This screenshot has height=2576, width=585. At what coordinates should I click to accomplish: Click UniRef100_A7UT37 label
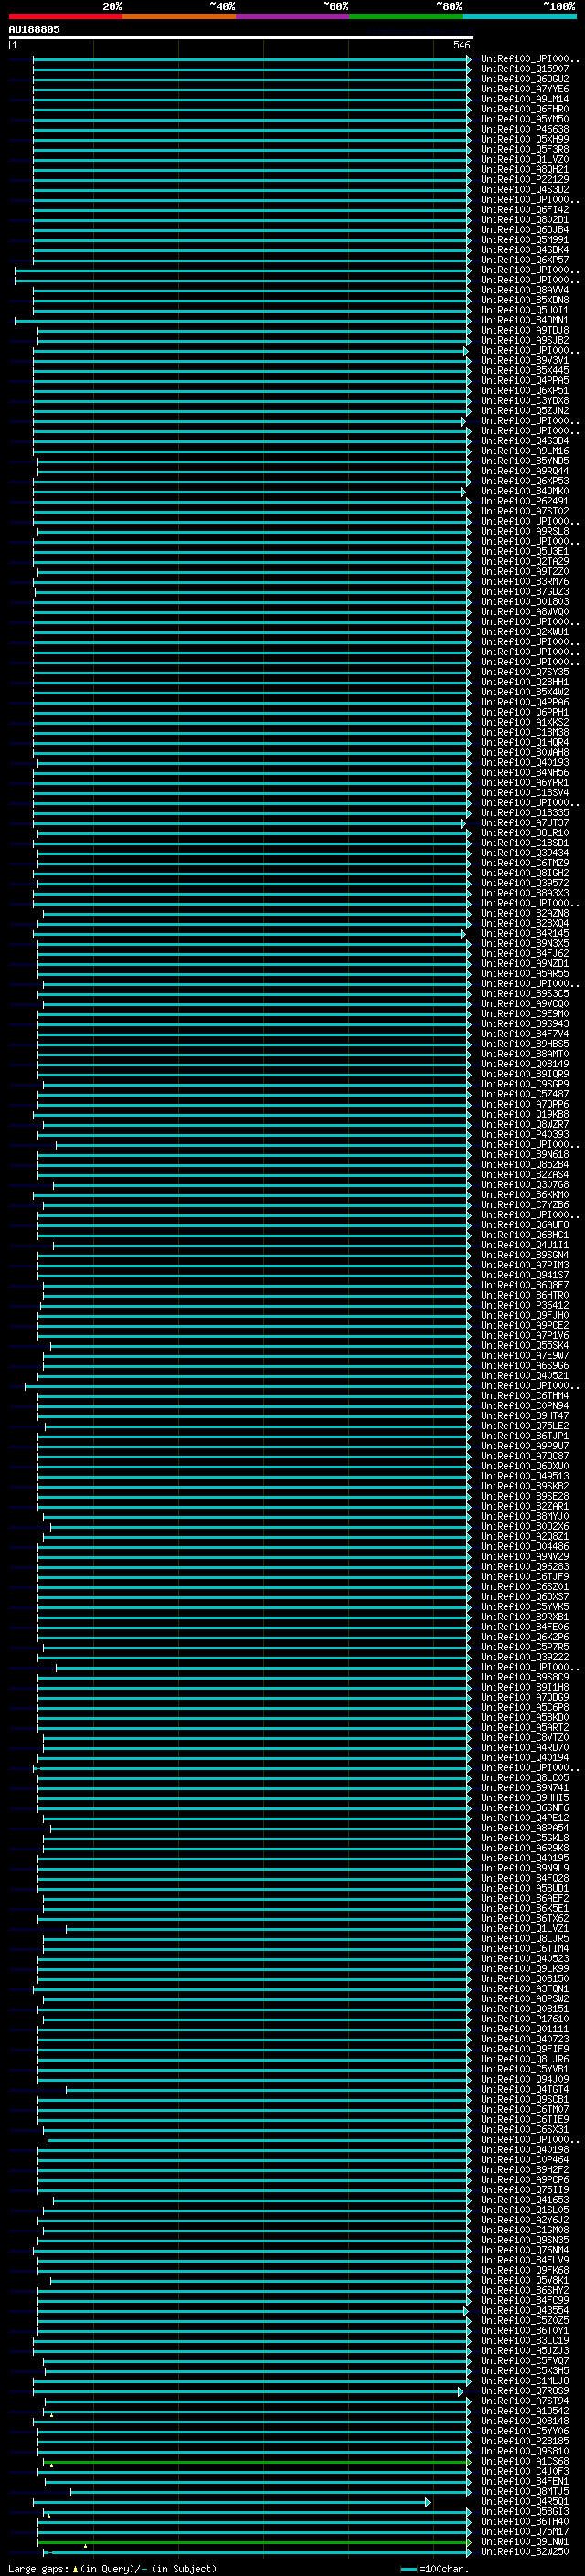point(525,823)
